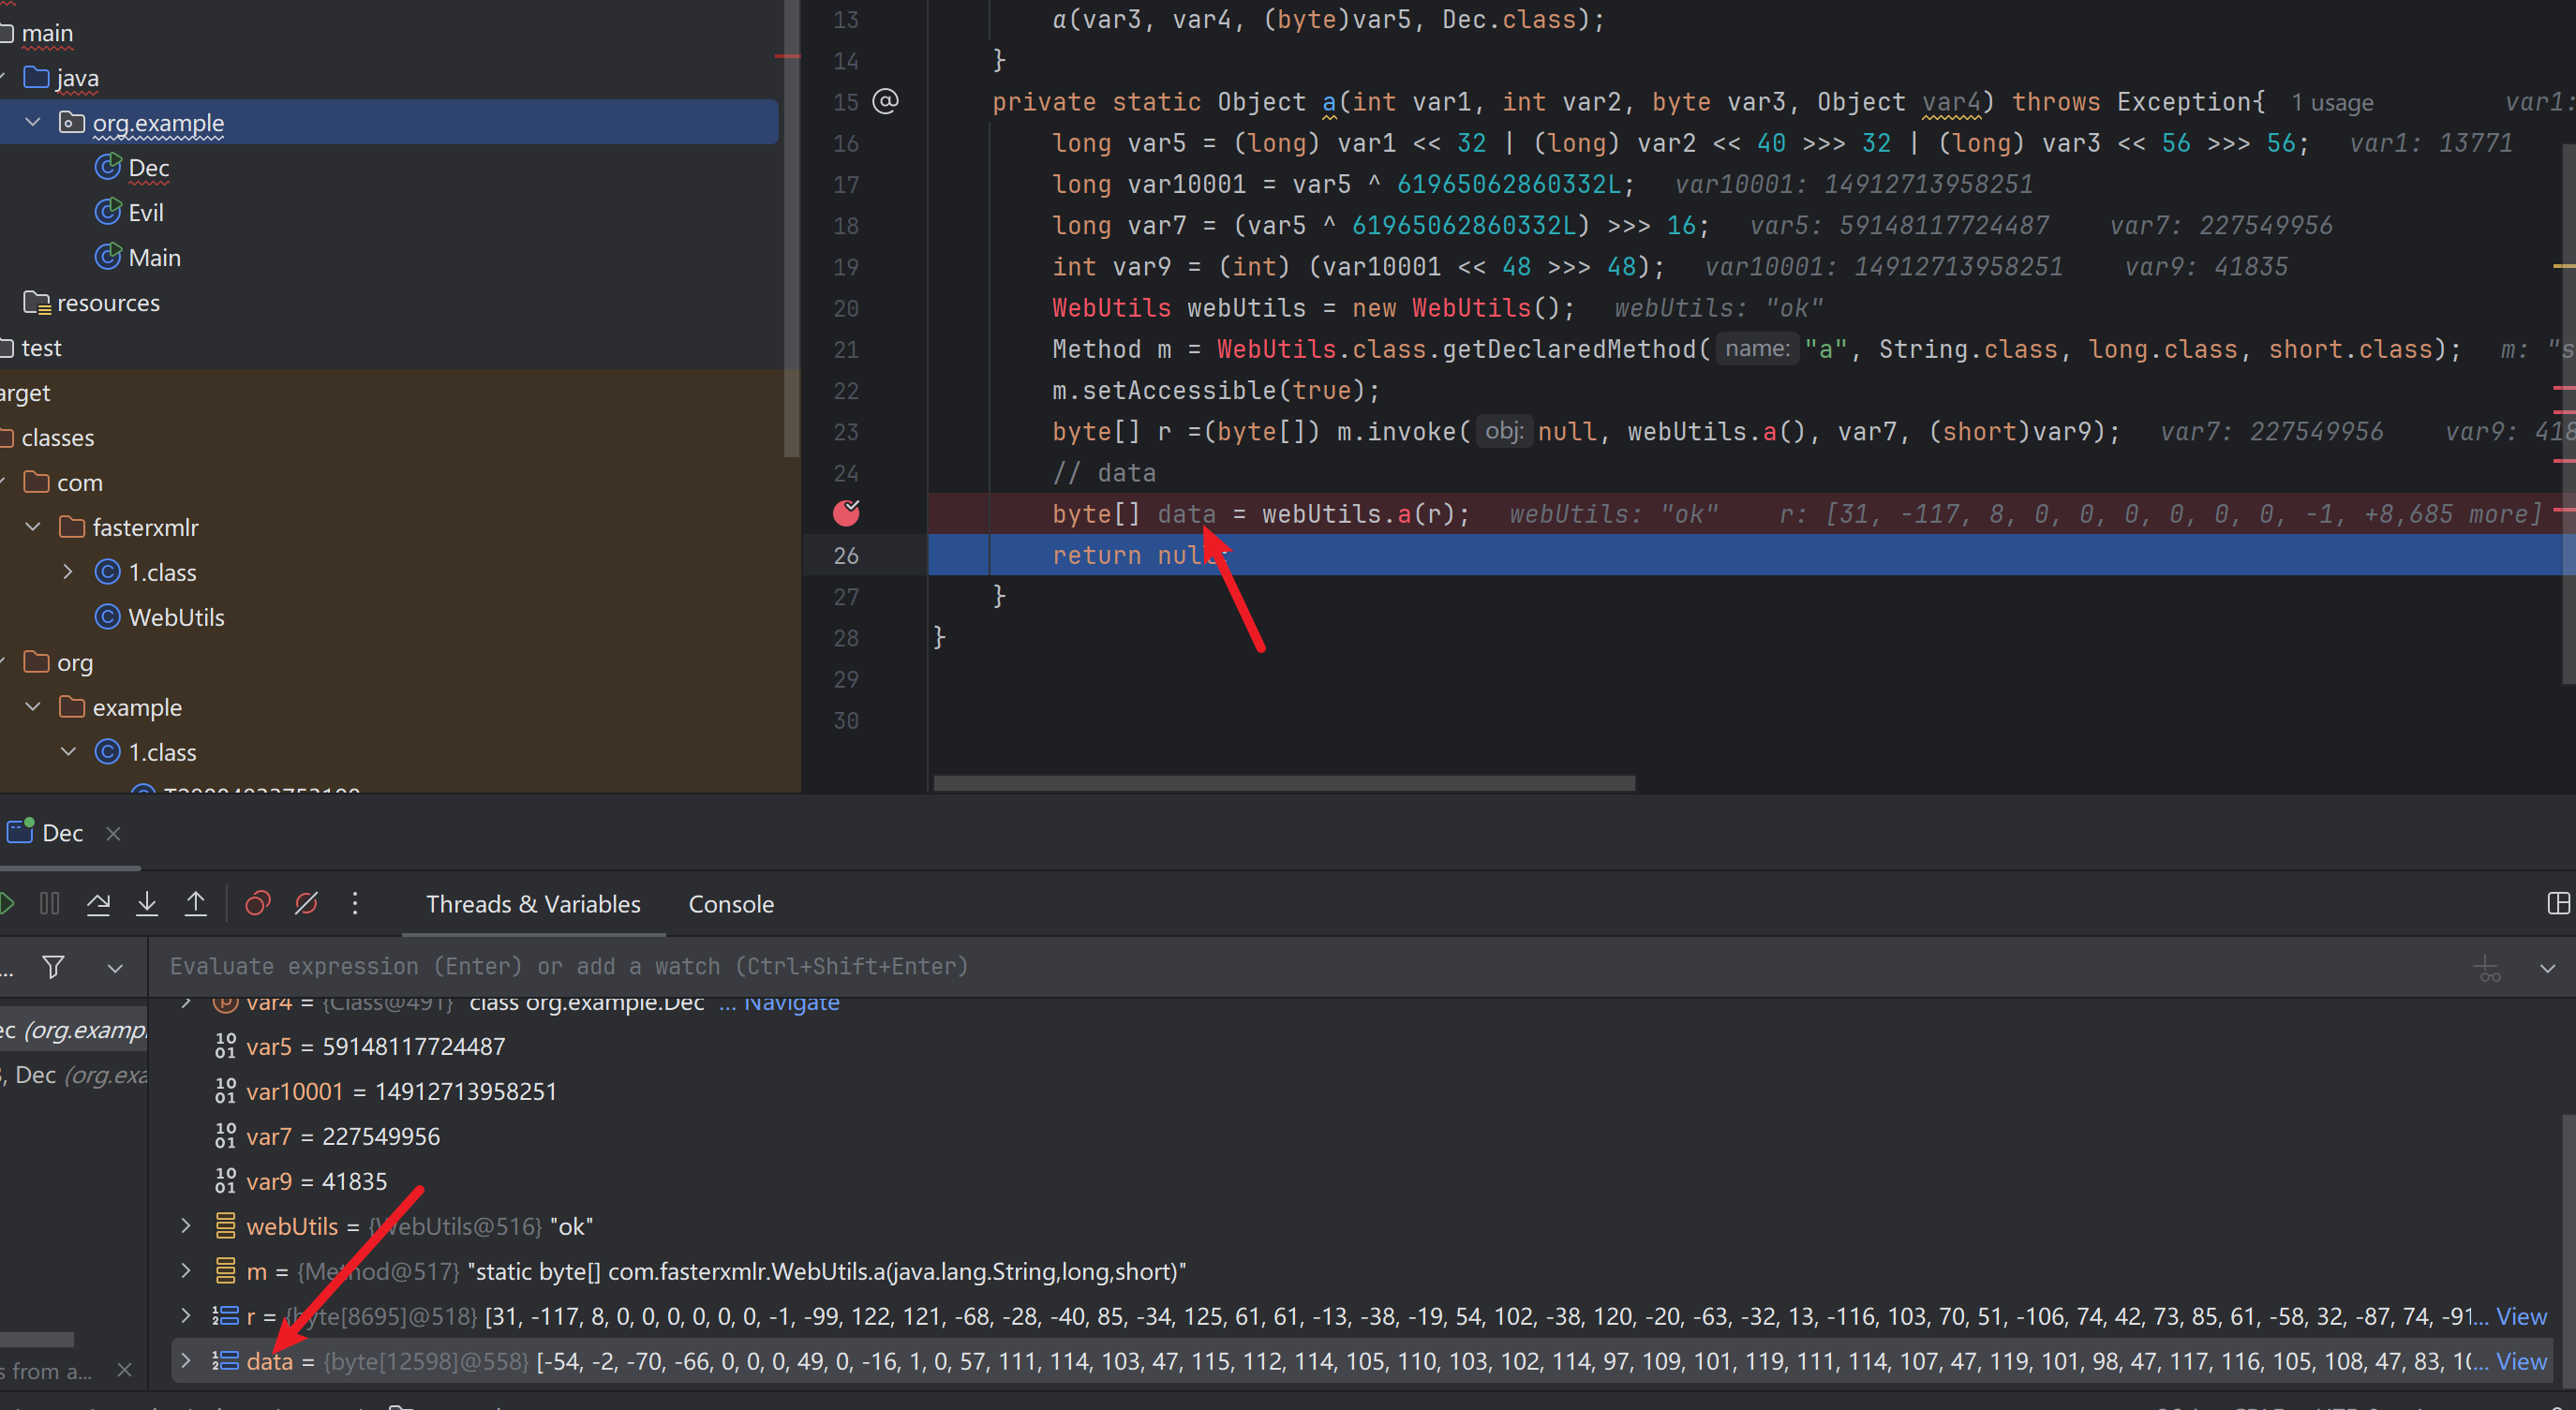This screenshot has height=1410, width=2576.
Task: Select the Dec stack frame entry
Action: (74, 1030)
